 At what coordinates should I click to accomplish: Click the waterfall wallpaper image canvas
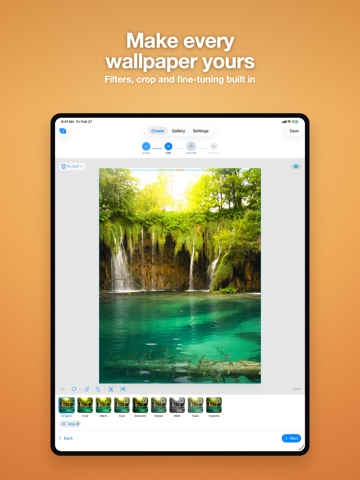tap(180, 276)
